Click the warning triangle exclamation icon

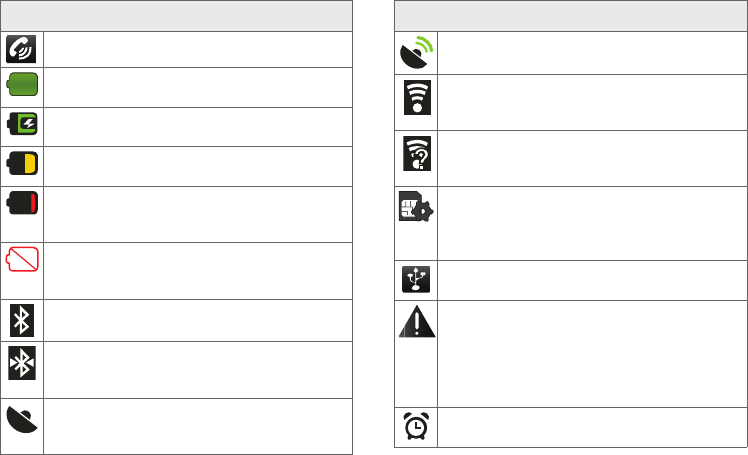[417, 321]
